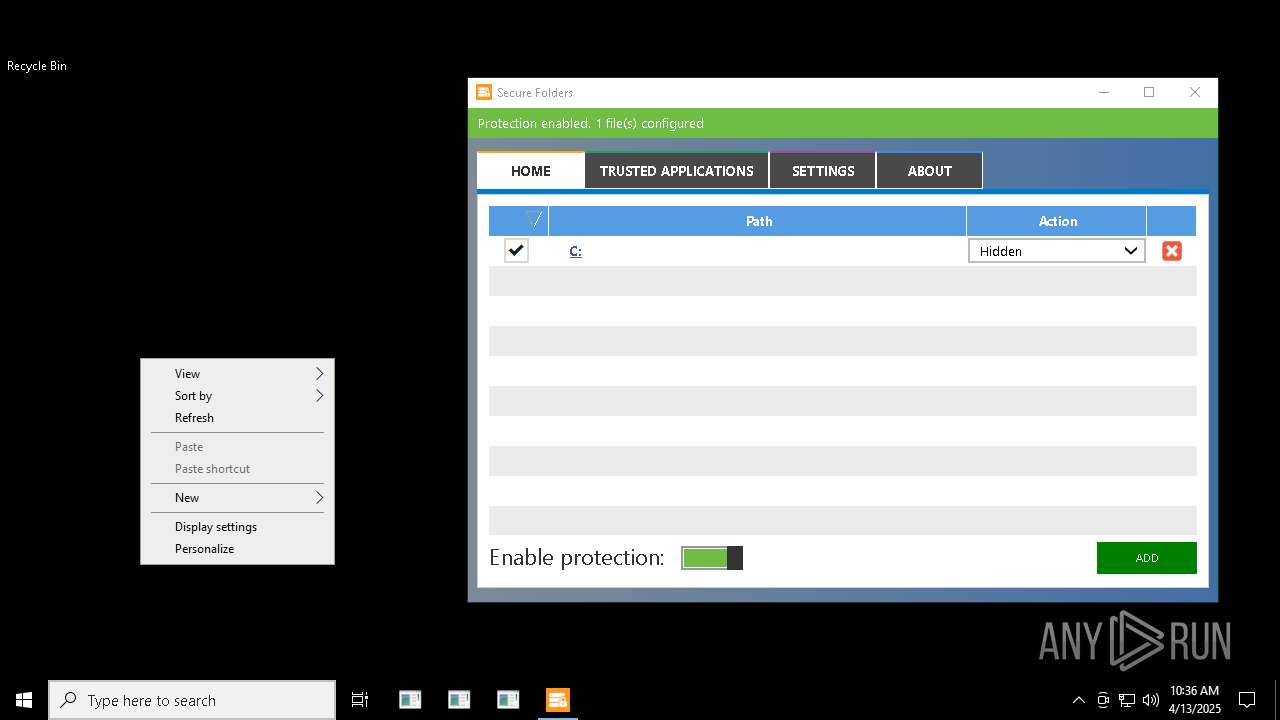Choose Refresh in context menu

[237, 418]
